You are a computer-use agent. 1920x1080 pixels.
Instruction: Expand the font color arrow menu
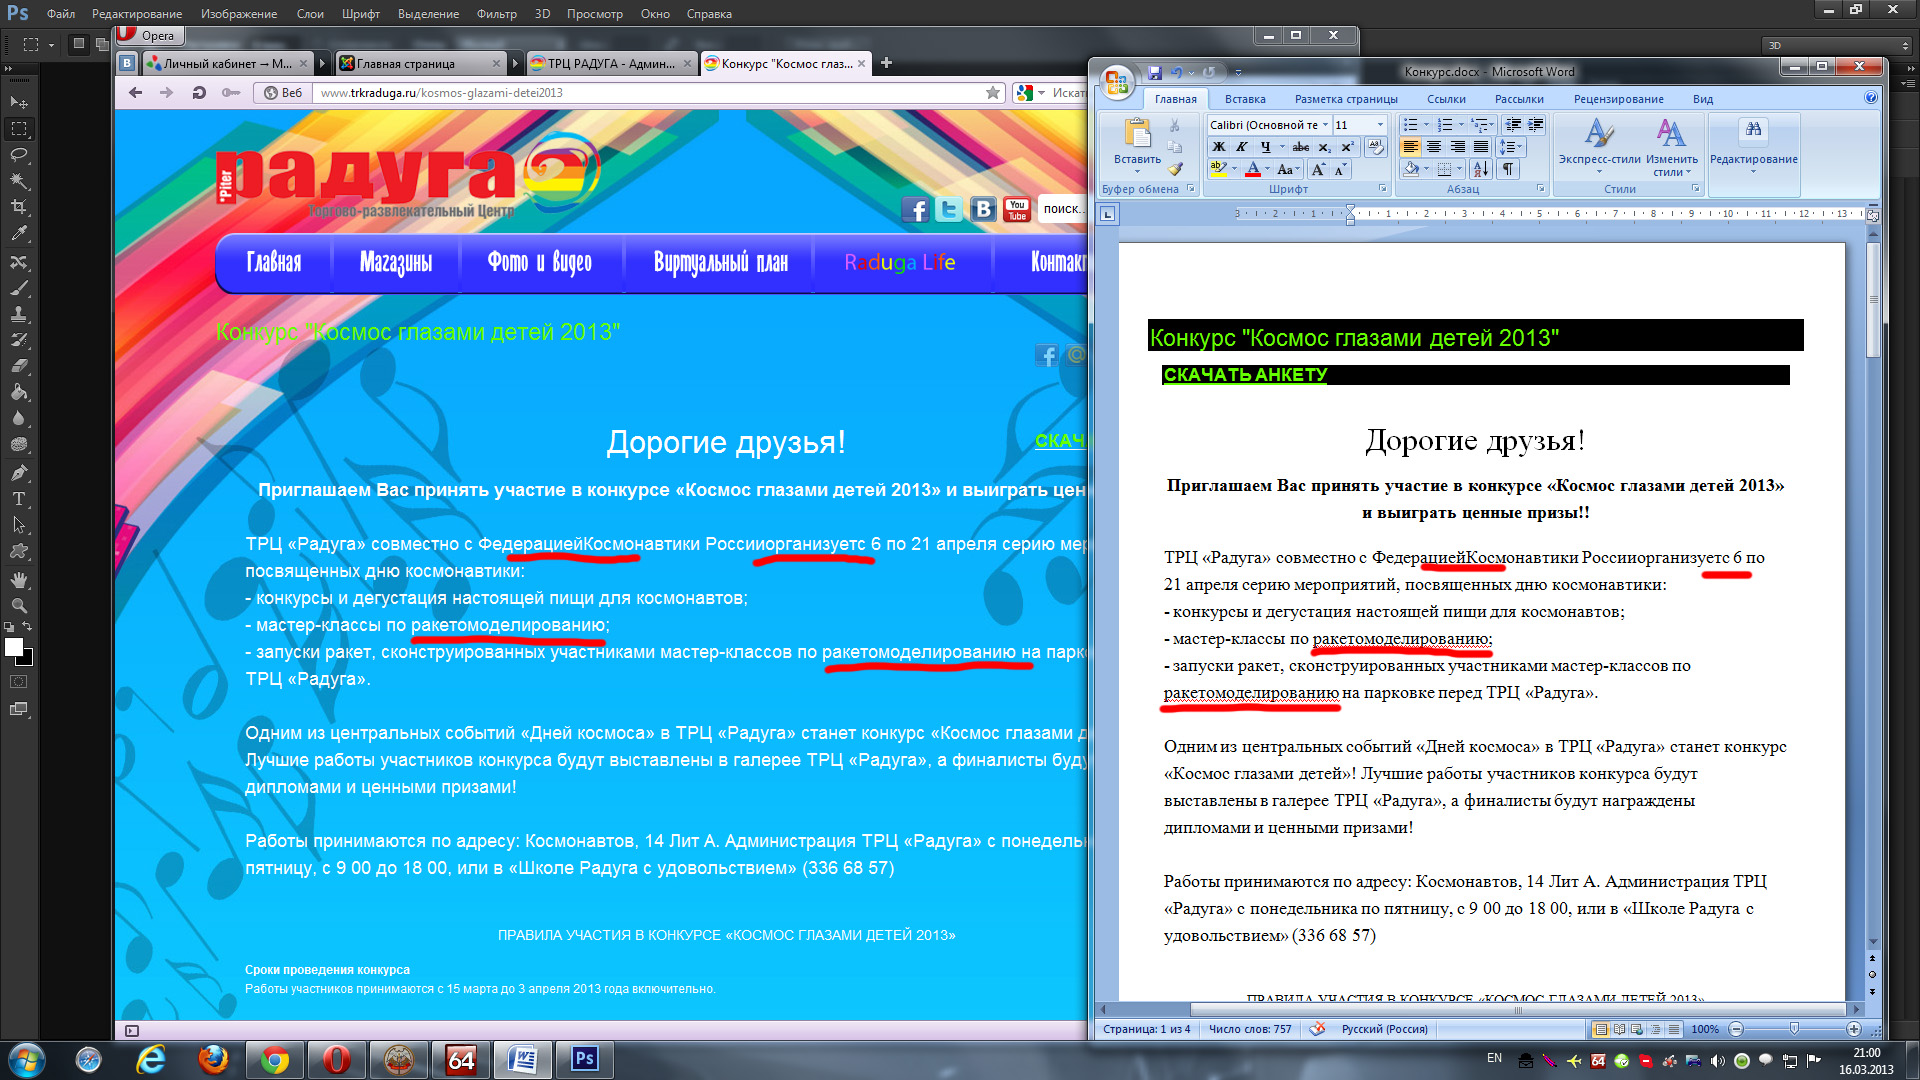point(1267,169)
